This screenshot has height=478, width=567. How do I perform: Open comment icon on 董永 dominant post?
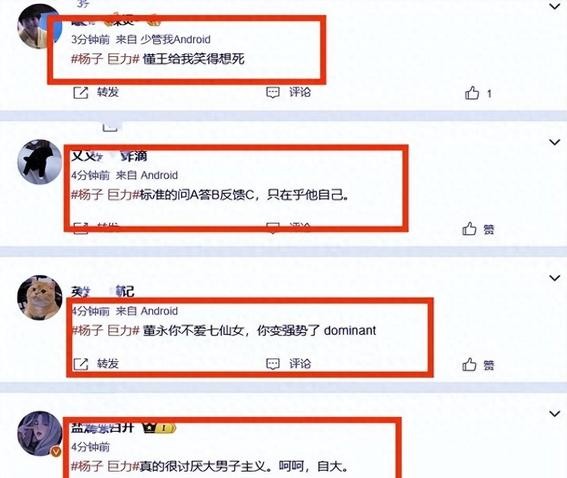click(x=273, y=364)
